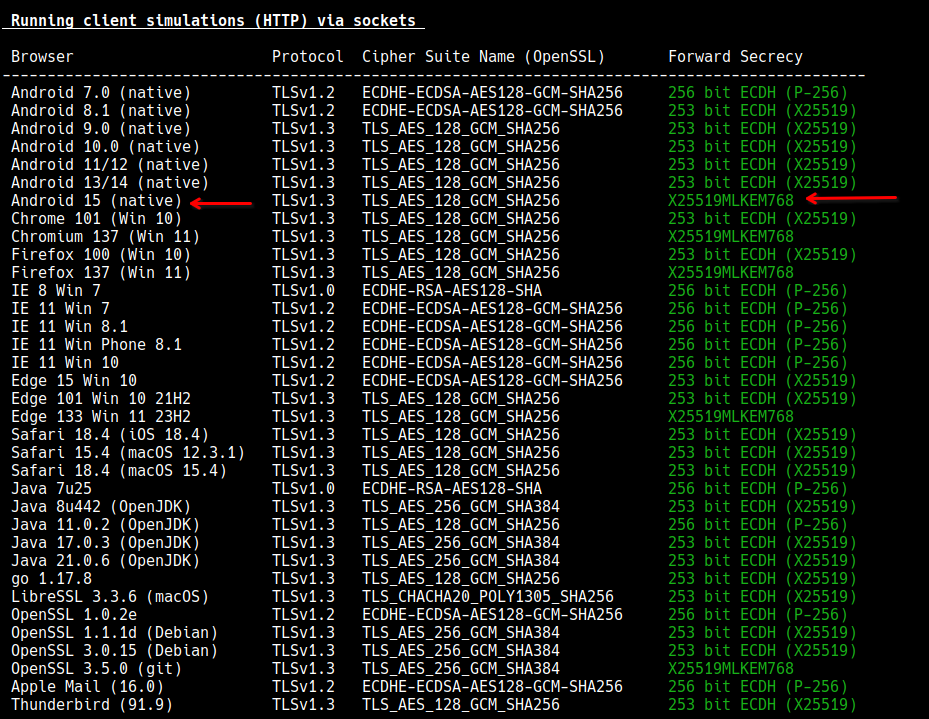This screenshot has height=719, width=929.
Task: Click 'Java 11.0.2 (OpenJDK)' entry
Action: pyautogui.click(x=105, y=525)
